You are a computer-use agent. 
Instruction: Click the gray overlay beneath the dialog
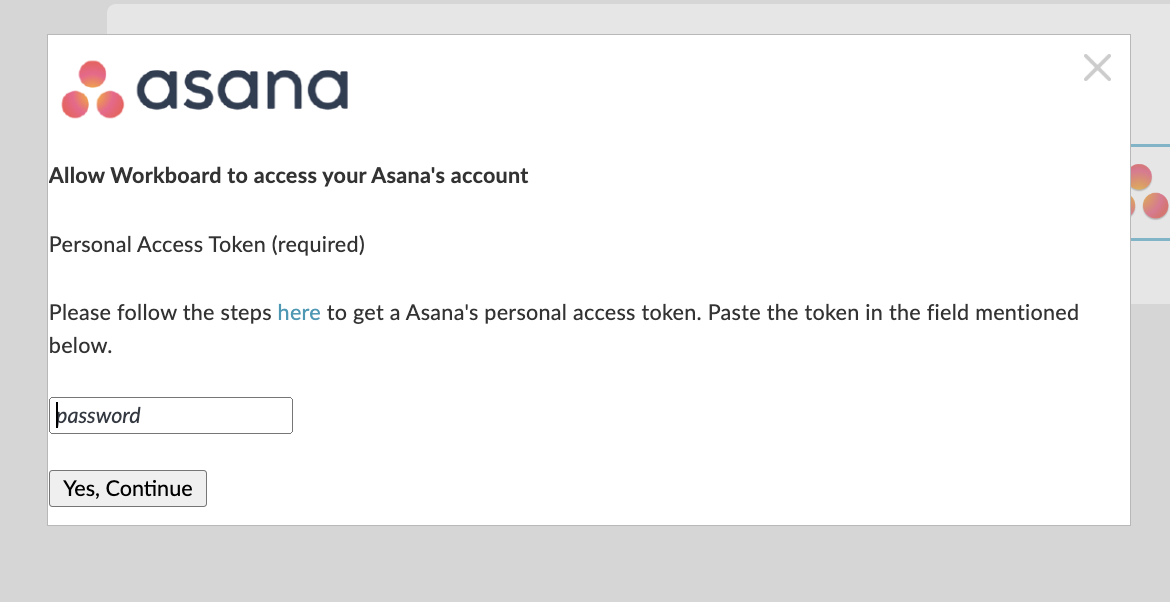click(x=585, y=564)
